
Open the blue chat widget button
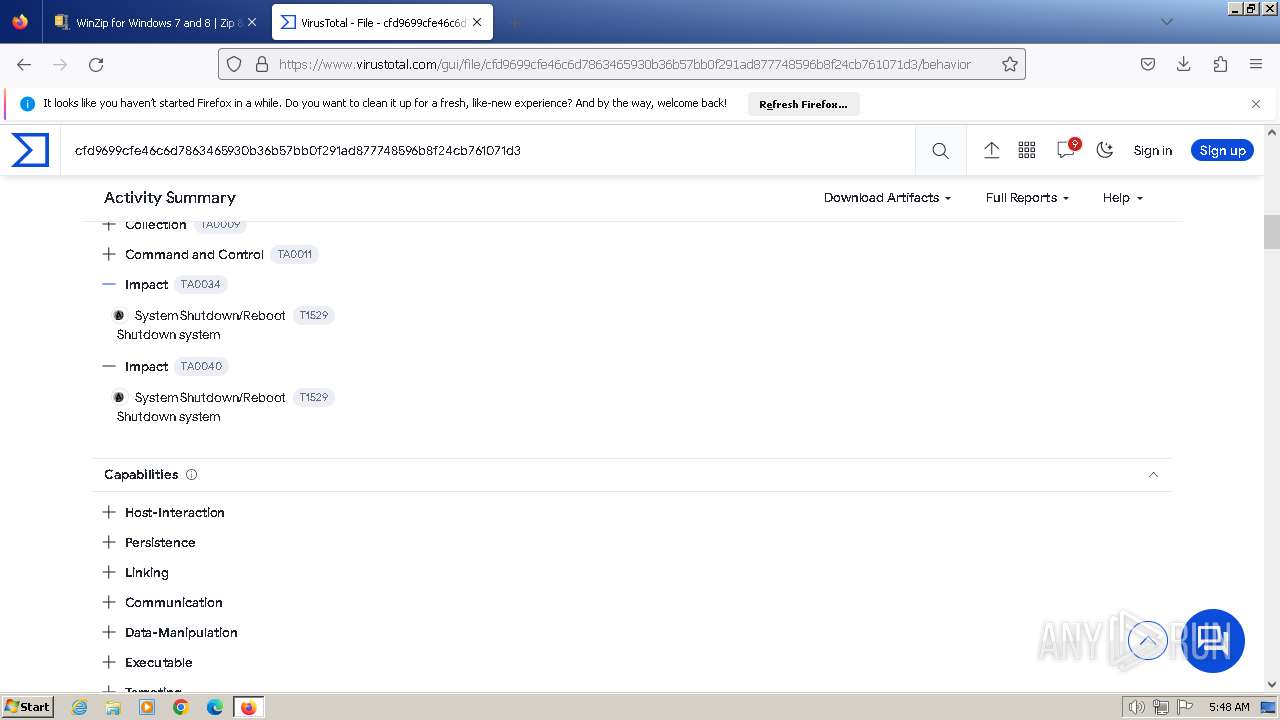pos(1213,640)
